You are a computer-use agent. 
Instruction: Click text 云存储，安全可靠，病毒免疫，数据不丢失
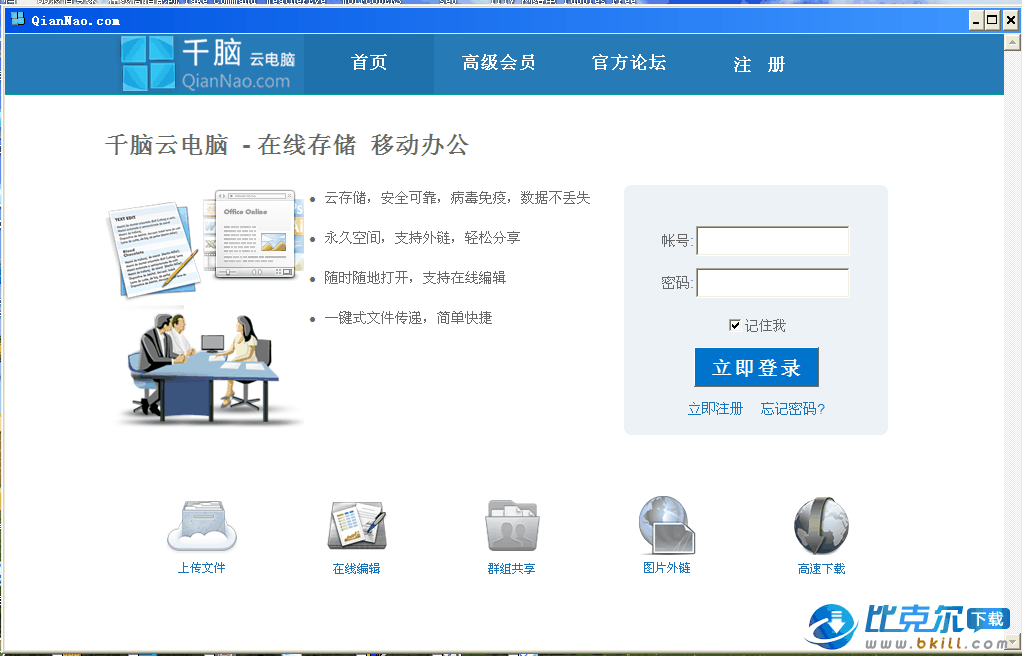coord(457,198)
